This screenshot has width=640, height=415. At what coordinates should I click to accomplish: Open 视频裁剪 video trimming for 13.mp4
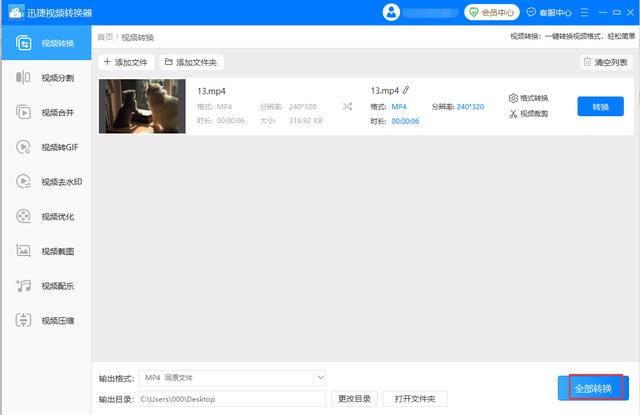tap(529, 114)
